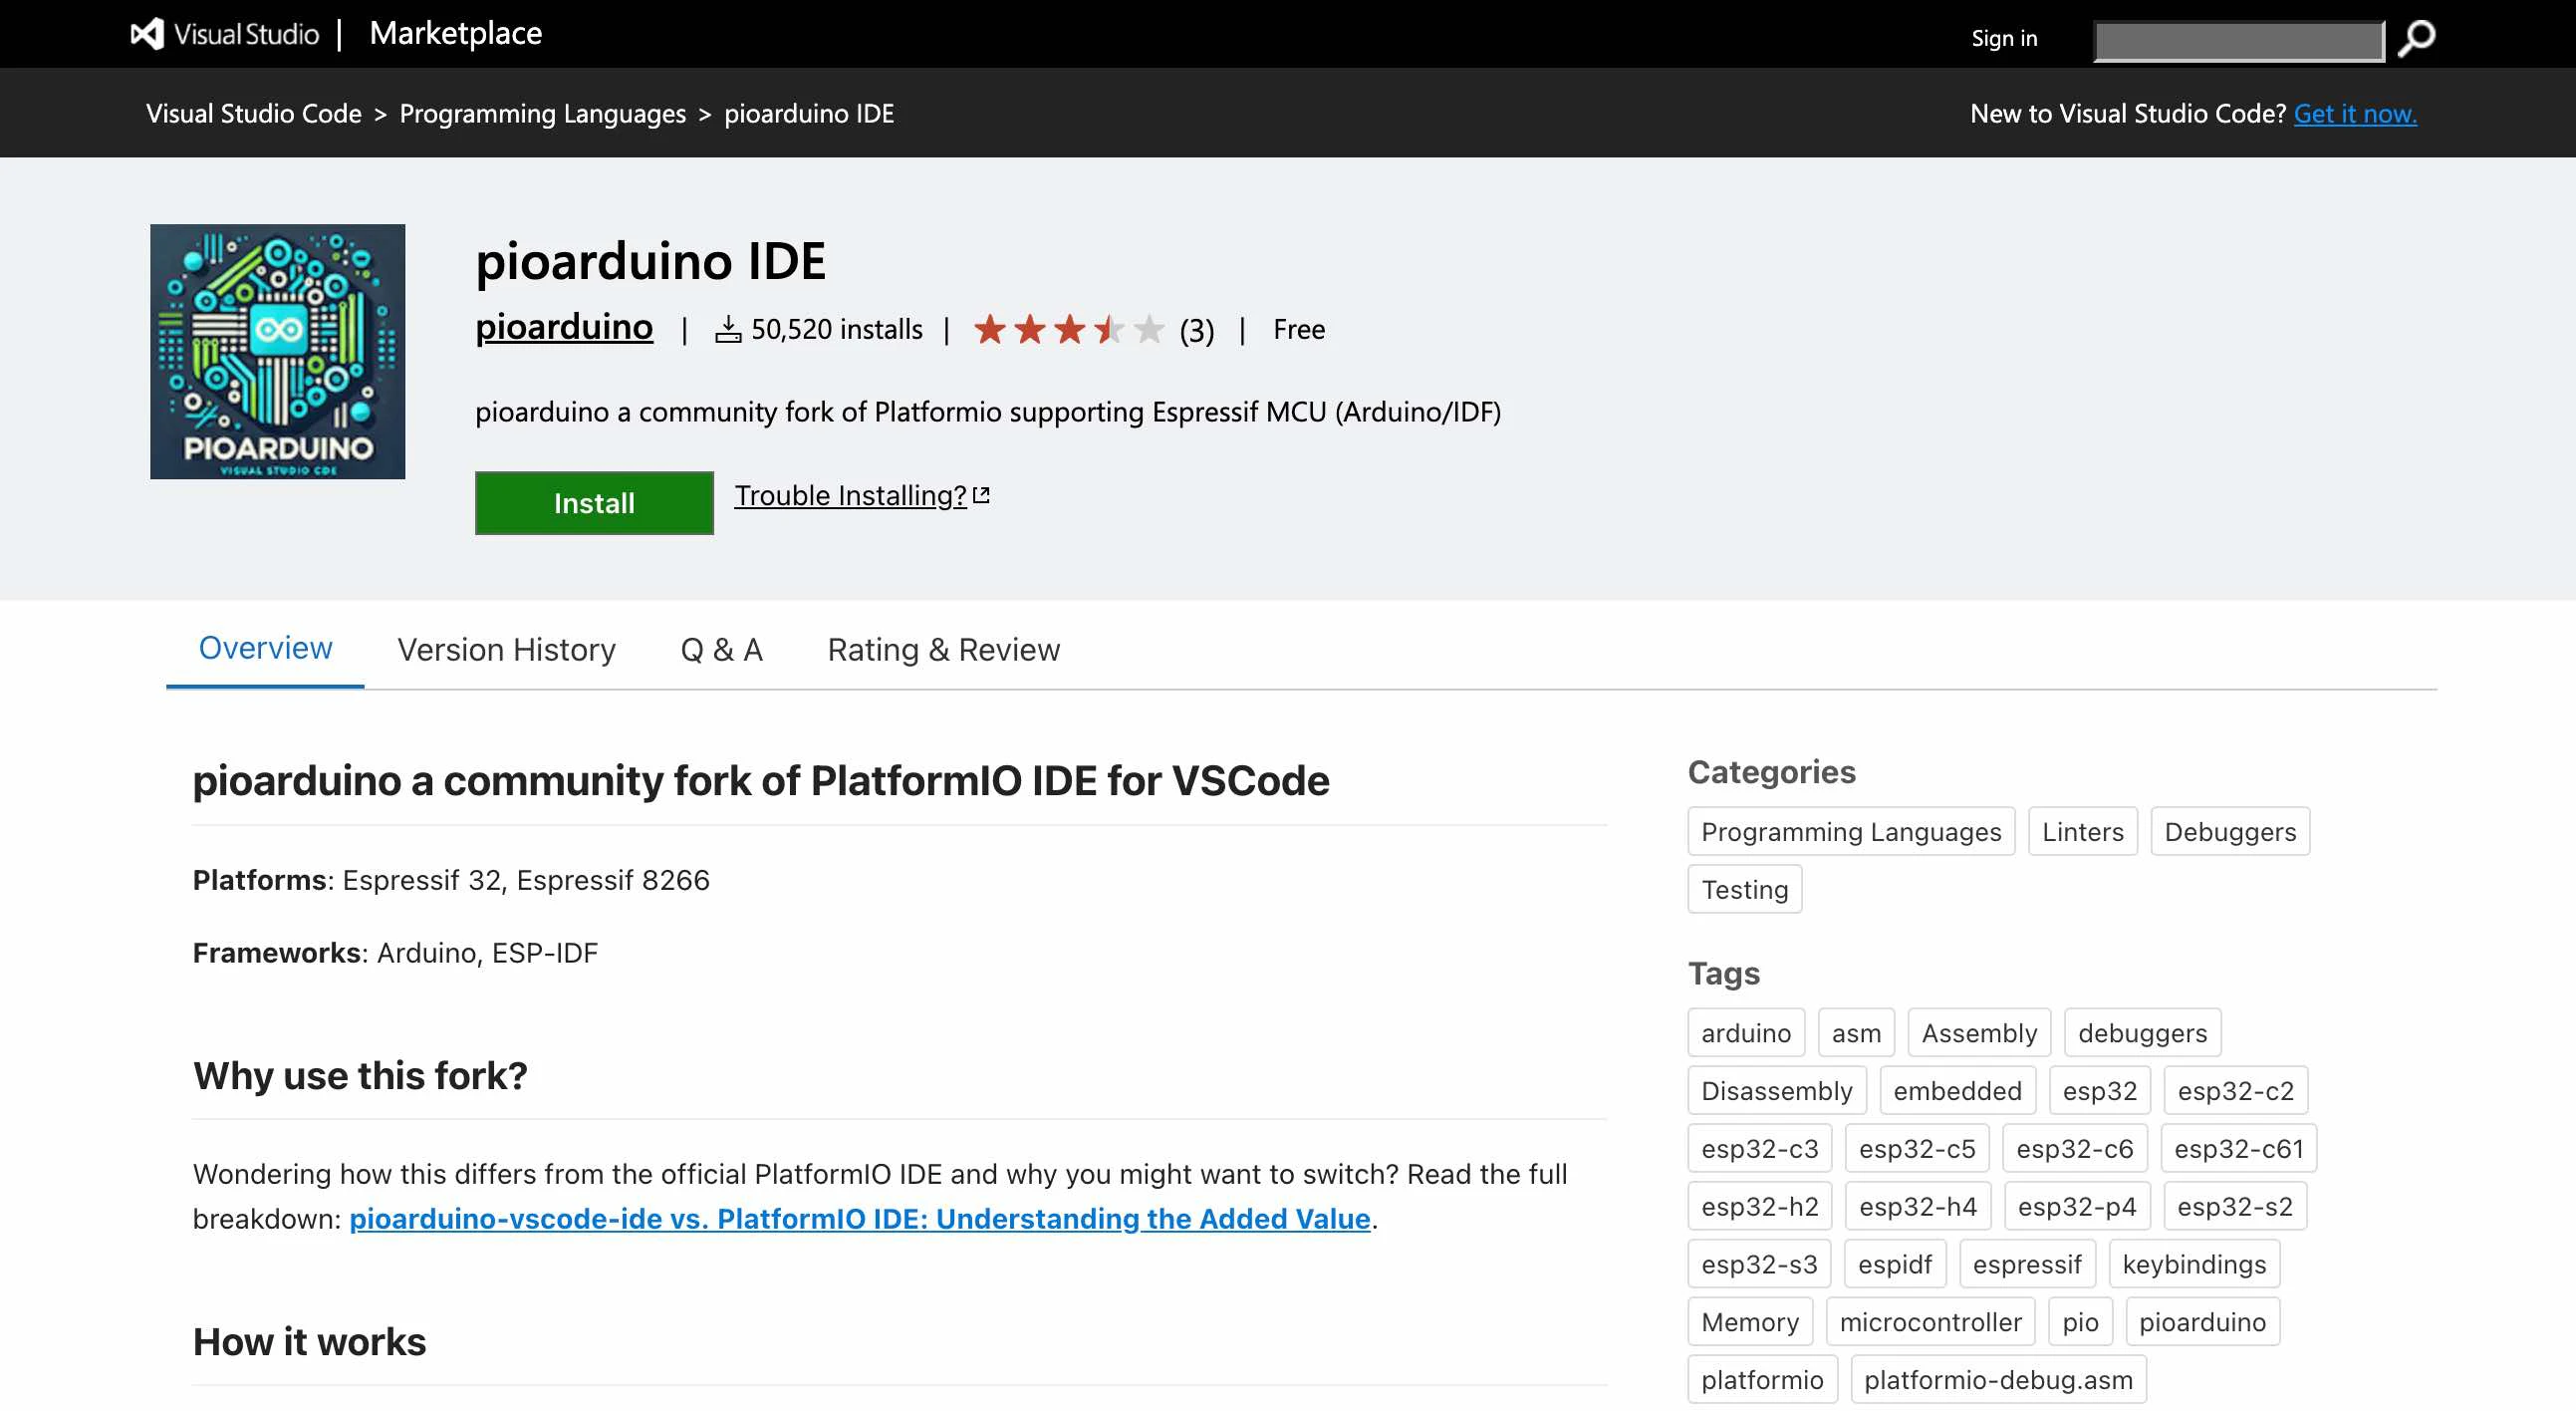
Task: Switch to Rating & Review tab
Action: pyautogui.click(x=943, y=649)
